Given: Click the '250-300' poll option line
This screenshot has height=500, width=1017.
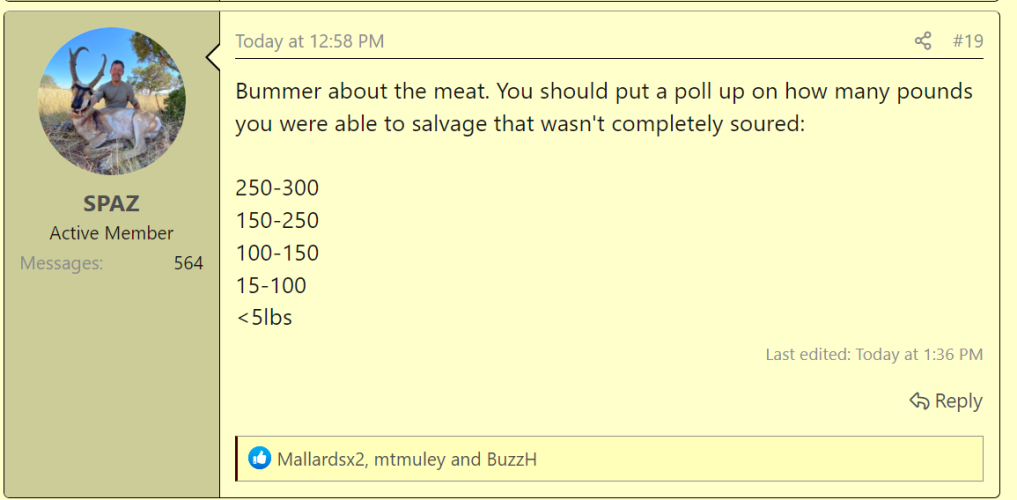Looking at the screenshot, I should click(277, 189).
